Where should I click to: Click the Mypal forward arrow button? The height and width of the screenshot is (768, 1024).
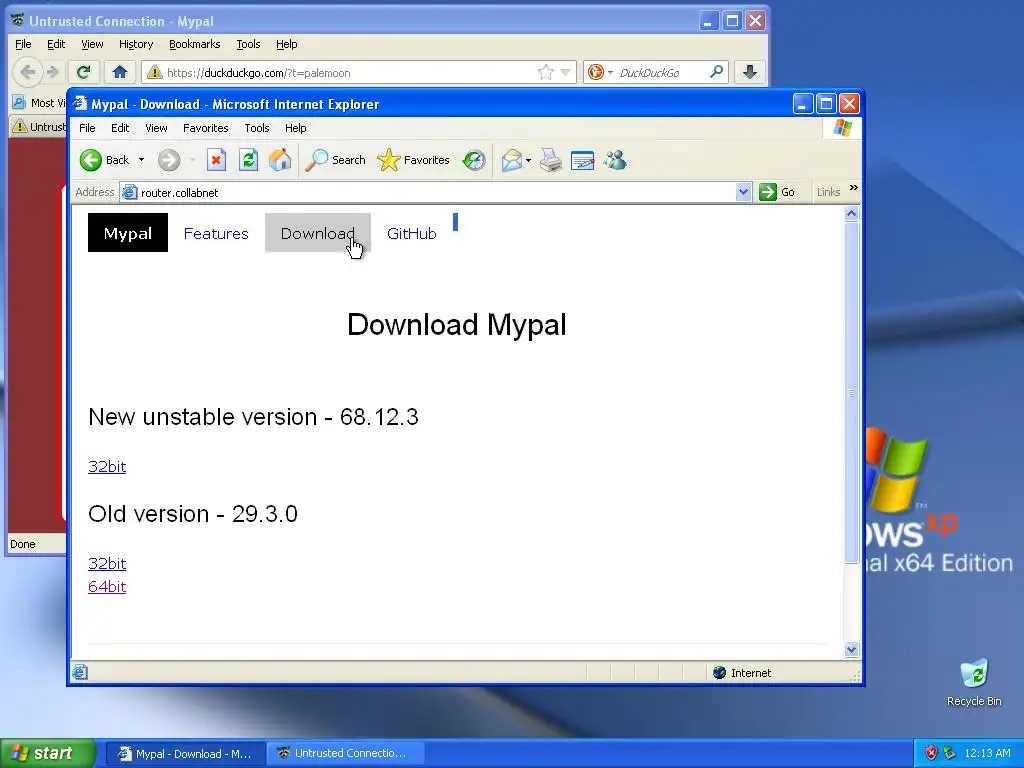53,72
